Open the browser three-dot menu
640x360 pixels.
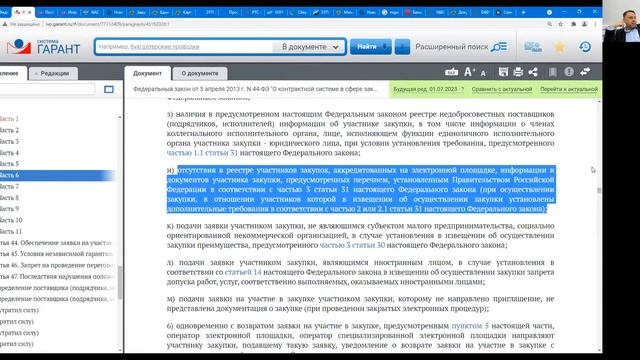coord(595,24)
